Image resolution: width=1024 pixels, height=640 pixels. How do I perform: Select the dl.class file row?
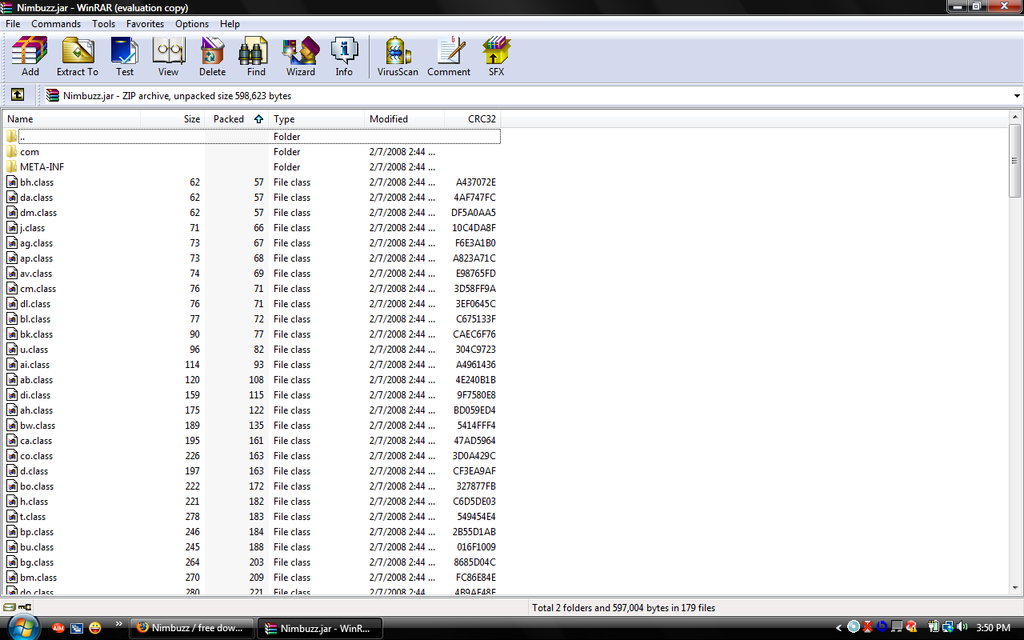click(252, 304)
